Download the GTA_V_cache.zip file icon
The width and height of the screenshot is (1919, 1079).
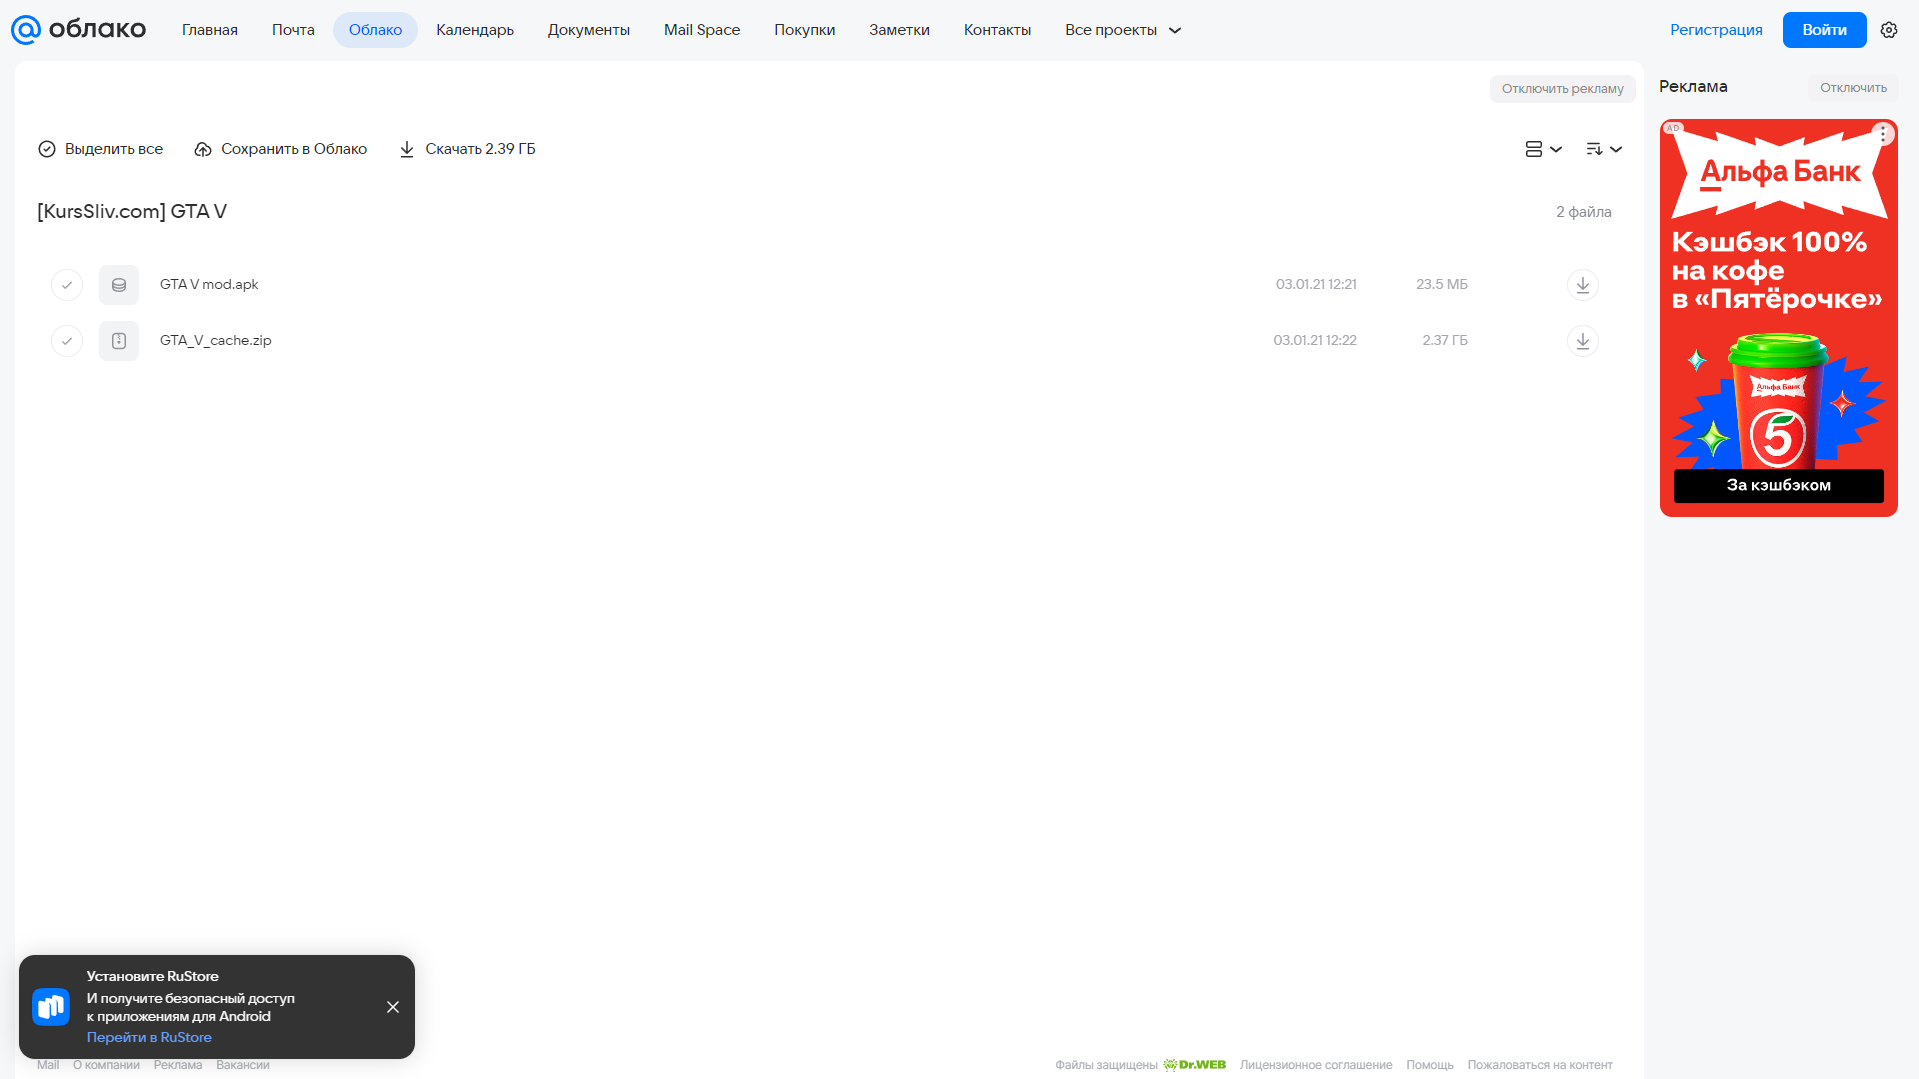(1582, 341)
